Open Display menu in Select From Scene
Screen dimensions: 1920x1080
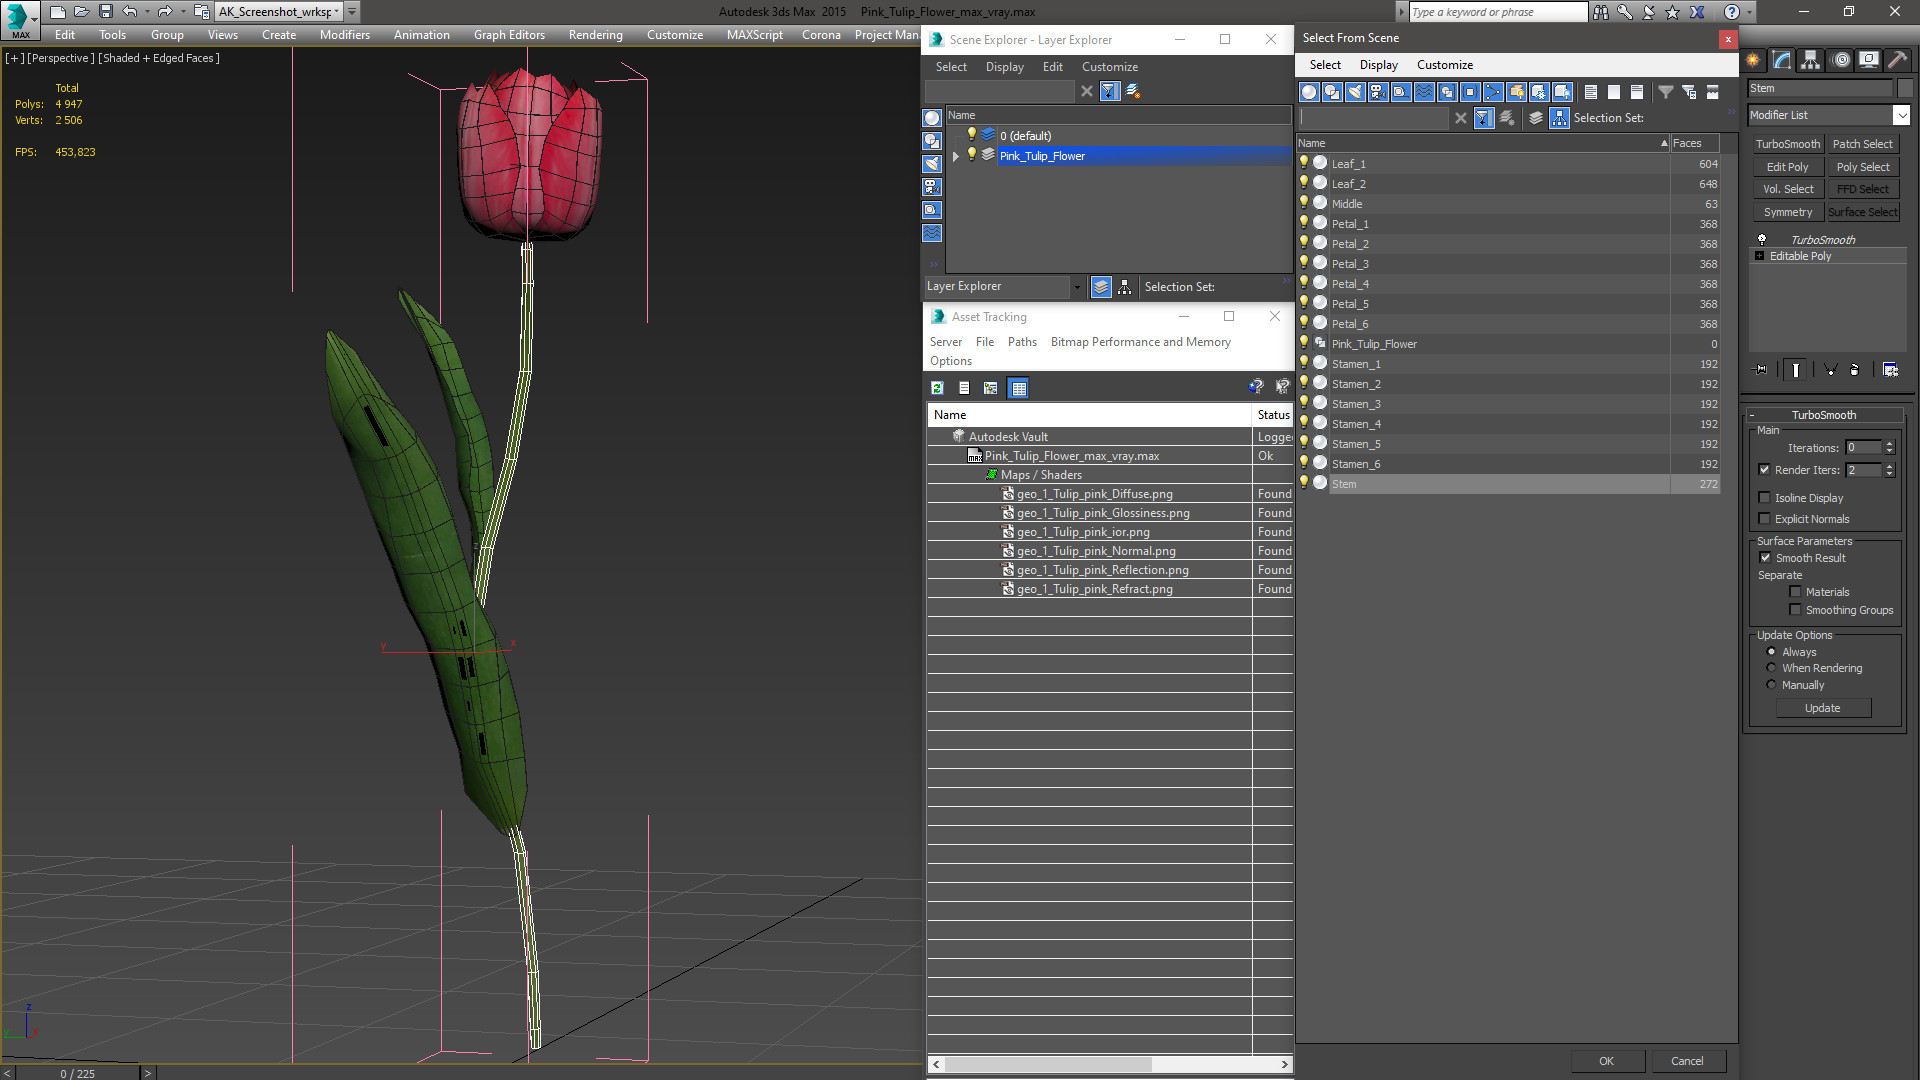click(x=1378, y=65)
